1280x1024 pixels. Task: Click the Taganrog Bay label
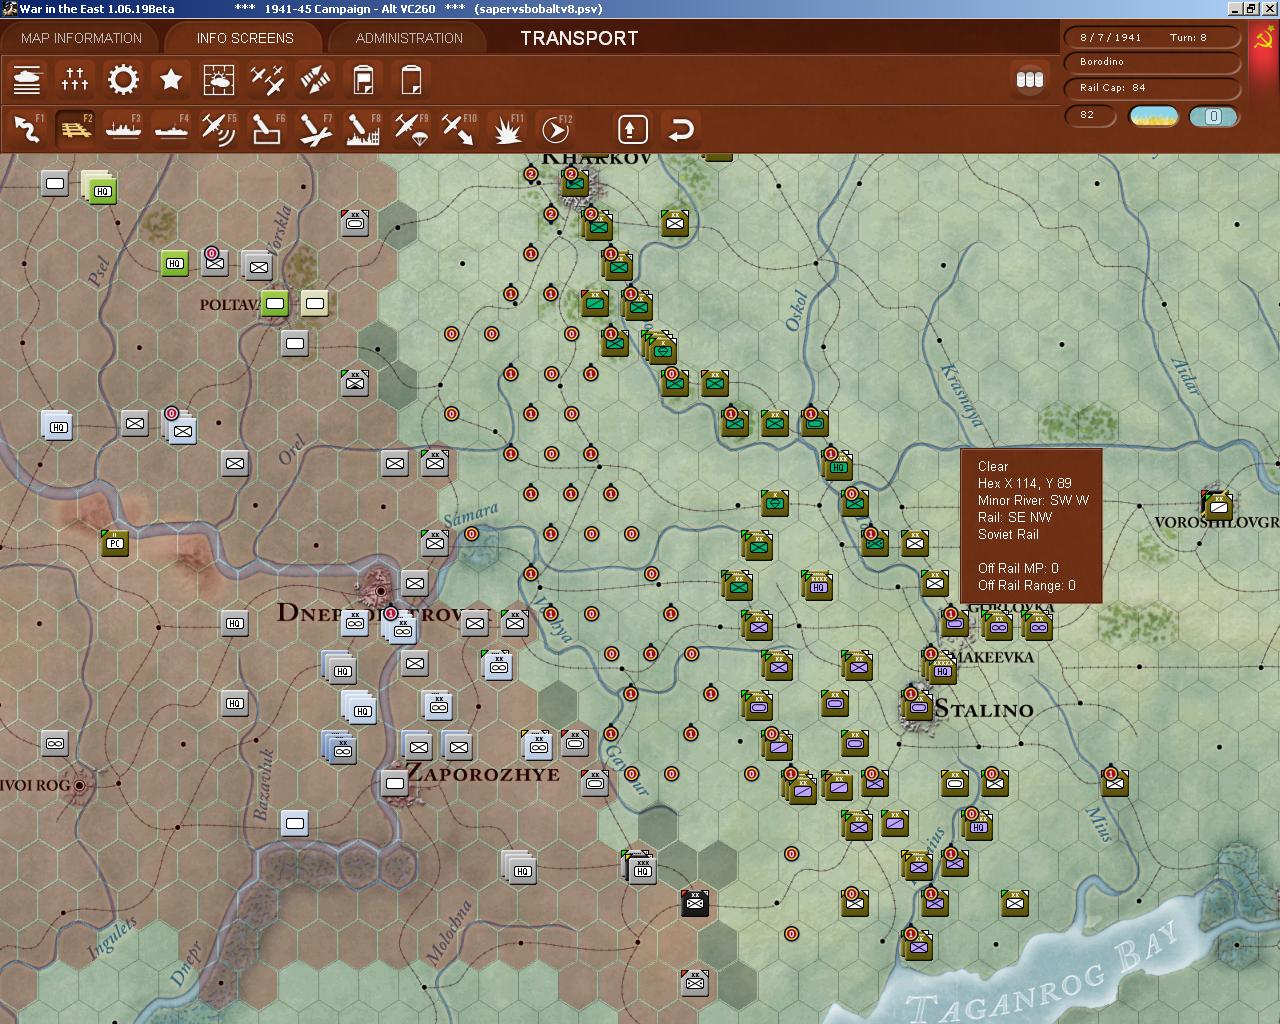[x=1045, y=972]
